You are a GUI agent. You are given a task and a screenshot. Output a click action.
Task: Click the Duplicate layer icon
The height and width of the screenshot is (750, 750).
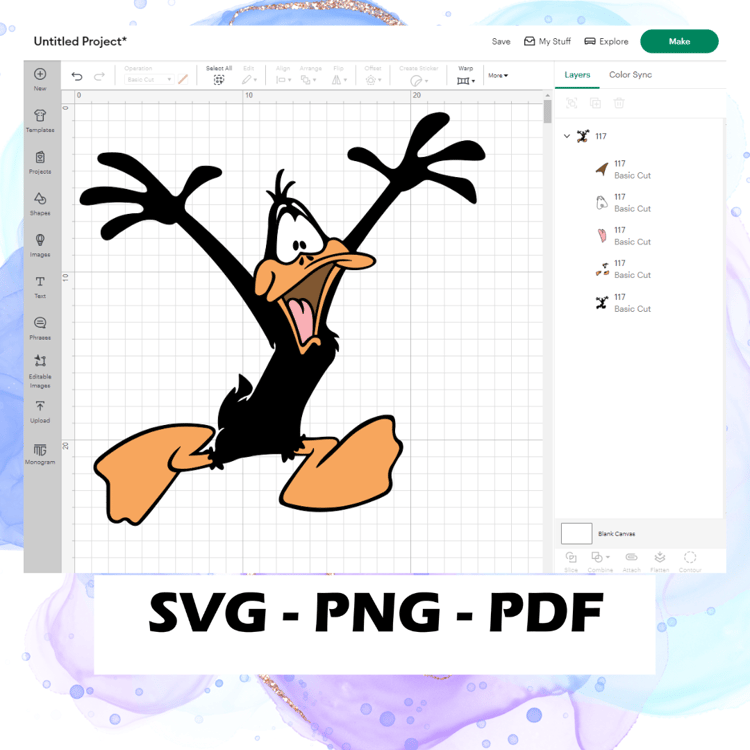pyautogui.click(x=596, y=103)
